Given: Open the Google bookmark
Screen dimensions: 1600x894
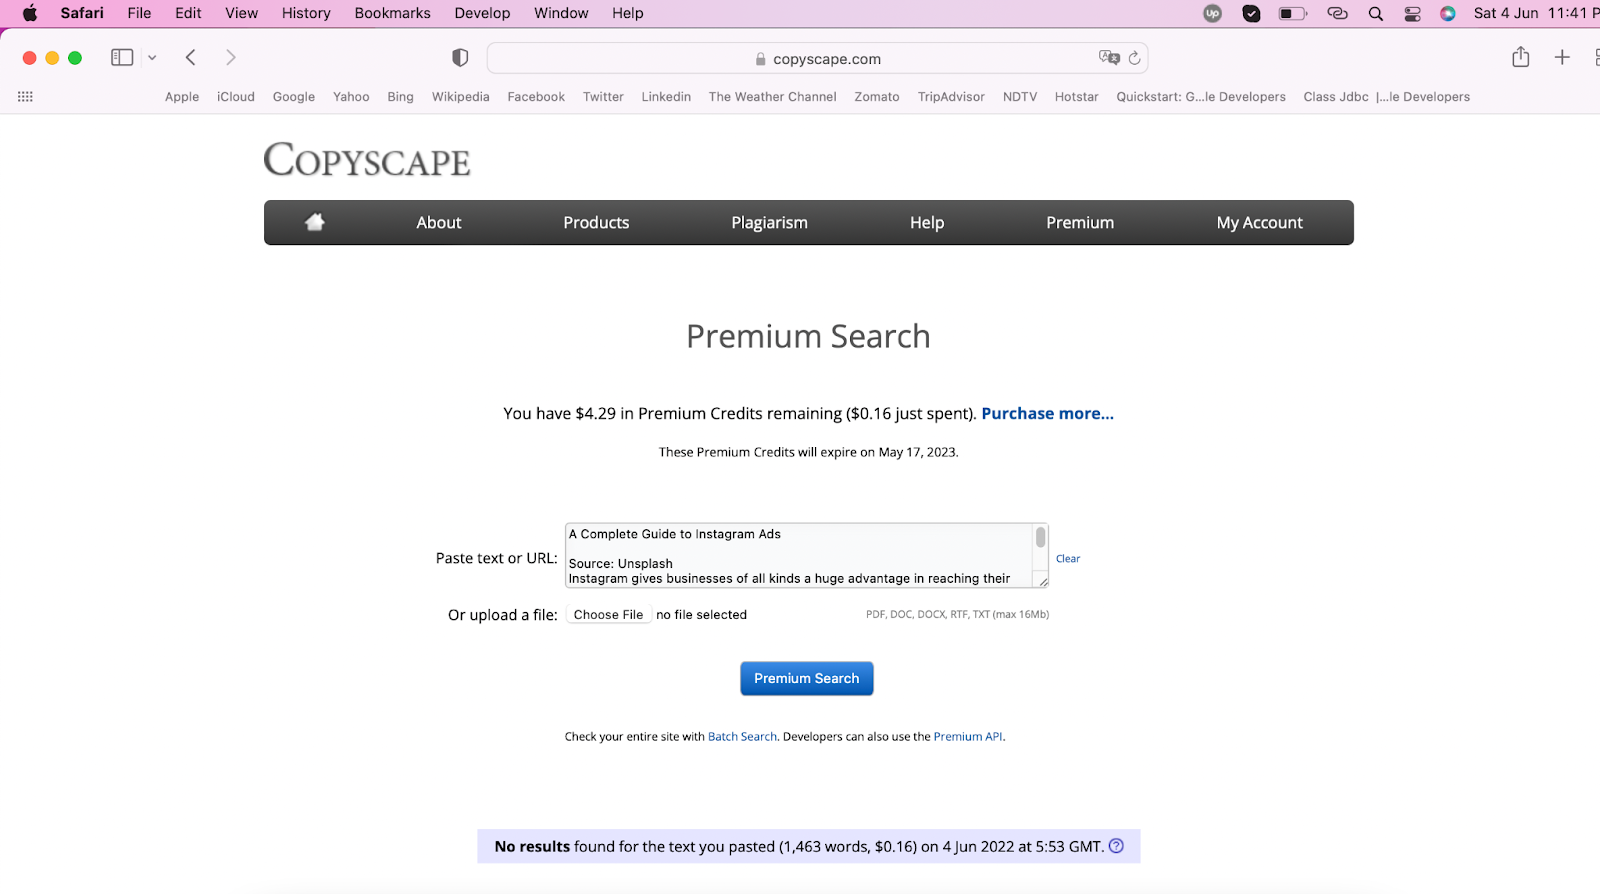Looking at the screenshot, I should [x=294, y=97].
